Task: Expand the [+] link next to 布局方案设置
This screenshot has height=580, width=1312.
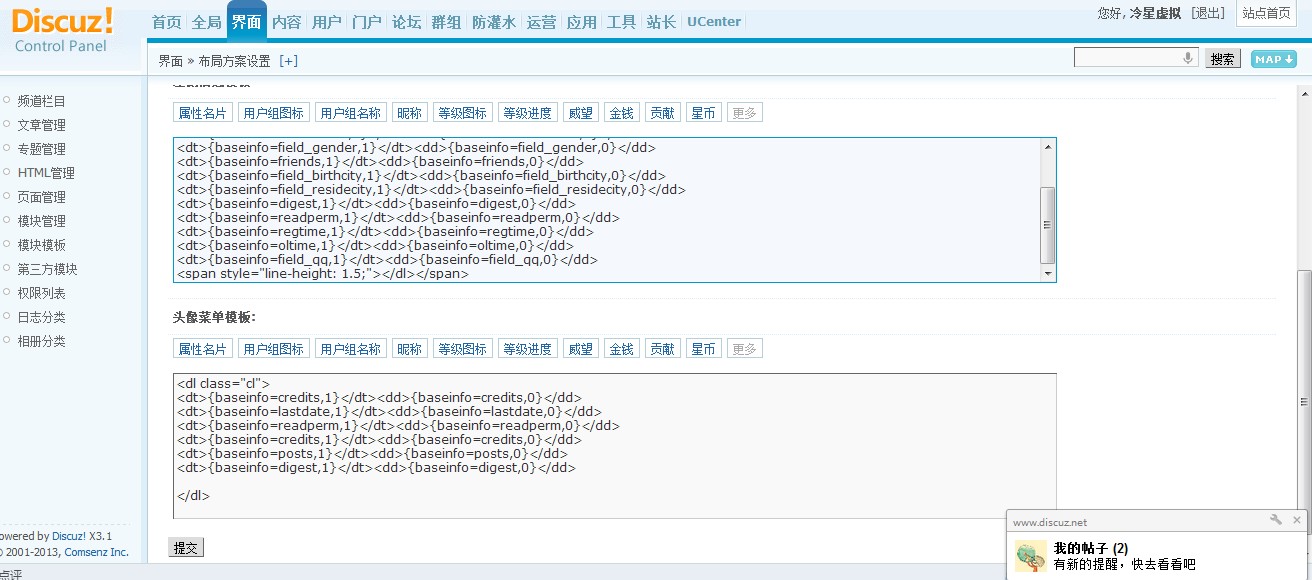Action: point(288,61)
